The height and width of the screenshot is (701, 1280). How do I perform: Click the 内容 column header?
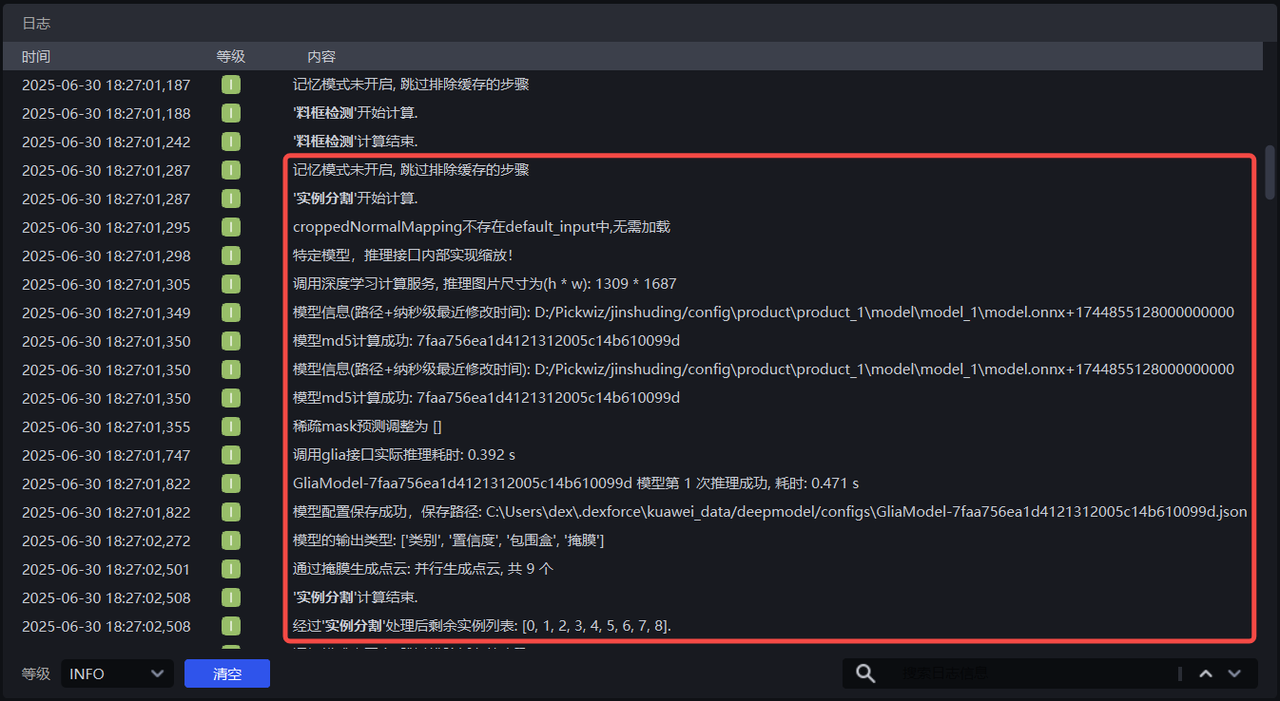click(x=321, y=57)
